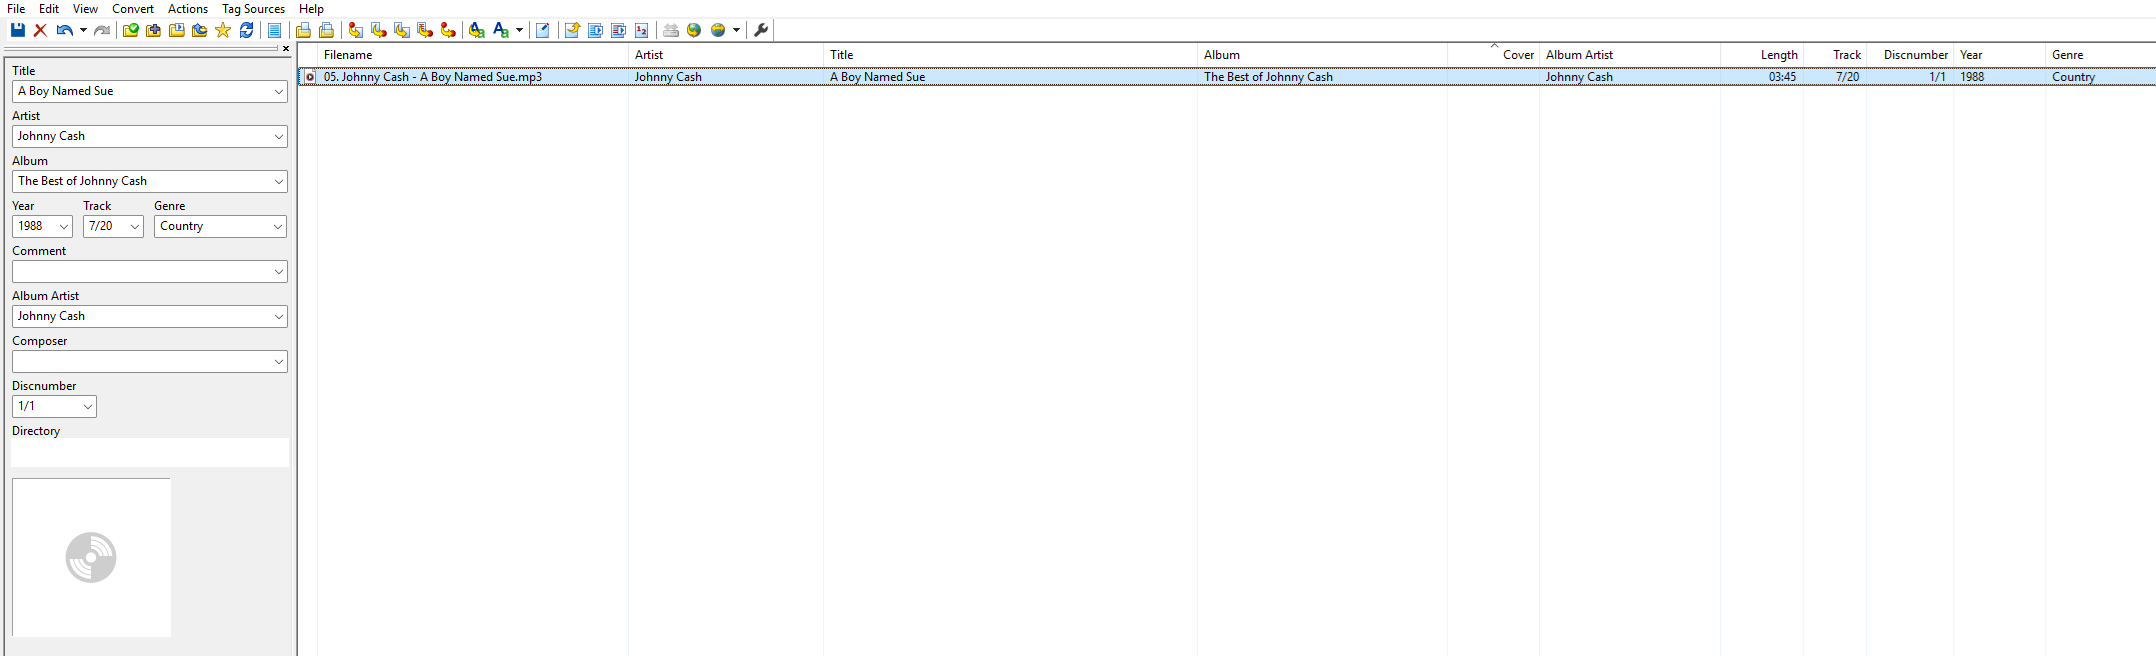Expand the Album field dropdown

point(278,181)
